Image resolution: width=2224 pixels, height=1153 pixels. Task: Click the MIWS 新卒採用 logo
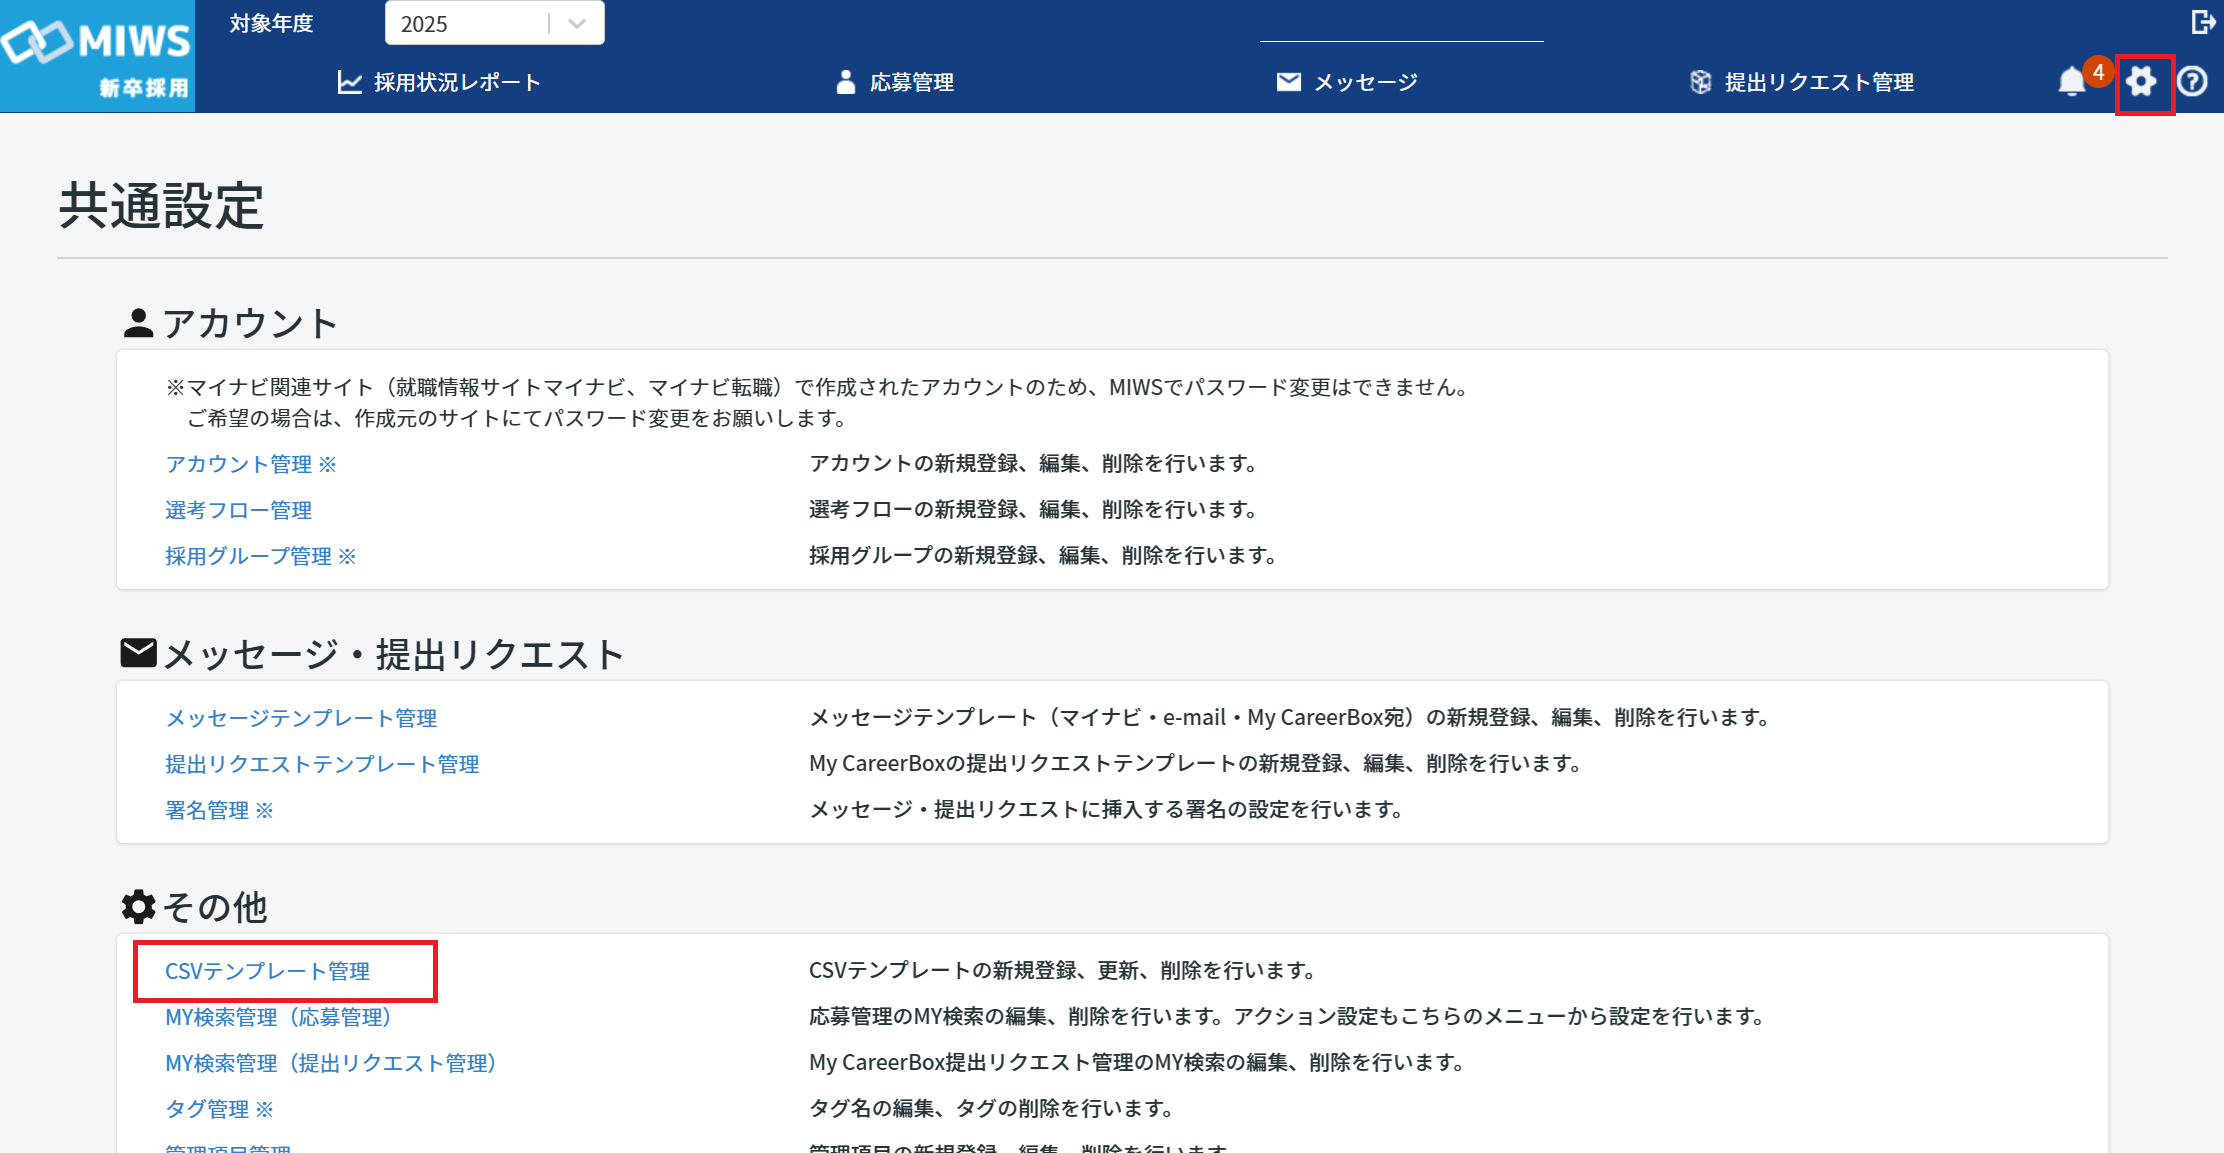click(x=96, y=55)
